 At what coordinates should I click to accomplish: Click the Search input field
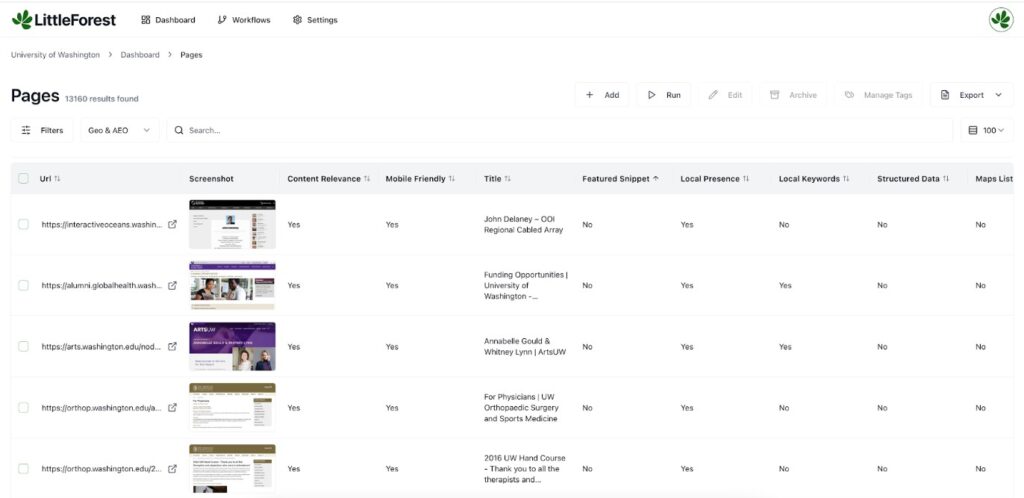tap(560, 130)
